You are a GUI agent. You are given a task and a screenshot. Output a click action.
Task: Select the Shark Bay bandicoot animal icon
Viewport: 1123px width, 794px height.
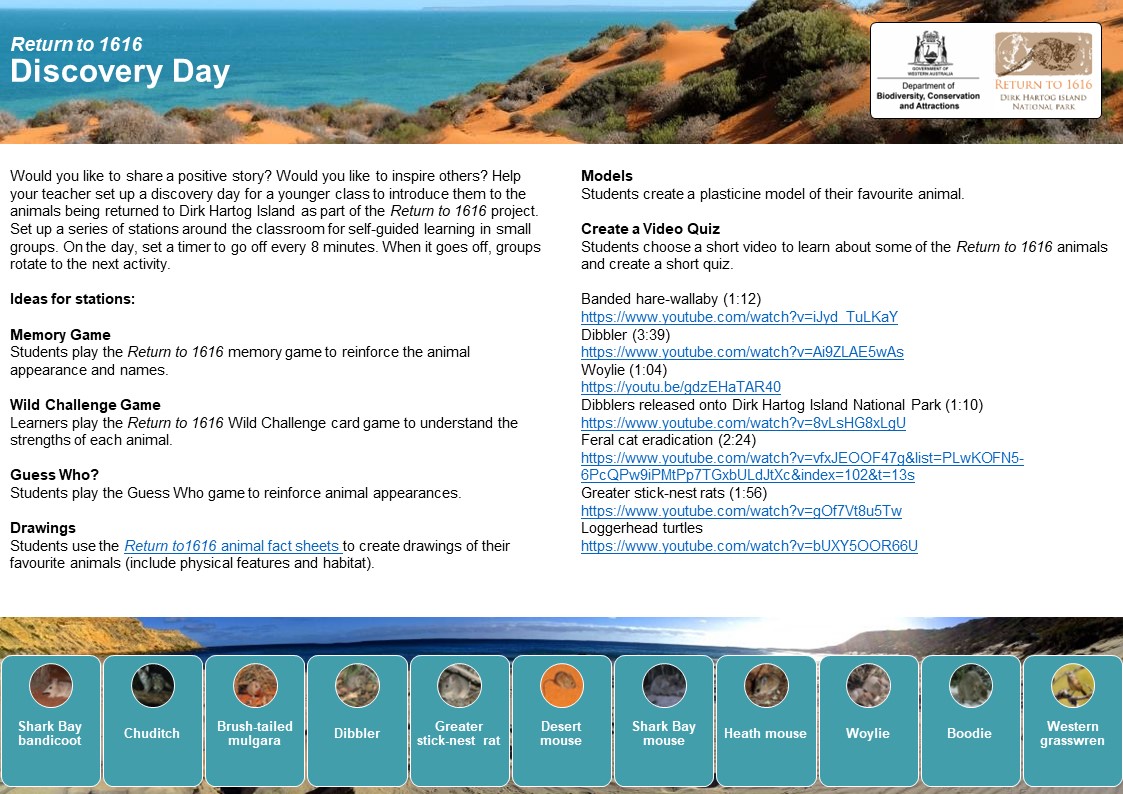(x=49, y=685)
